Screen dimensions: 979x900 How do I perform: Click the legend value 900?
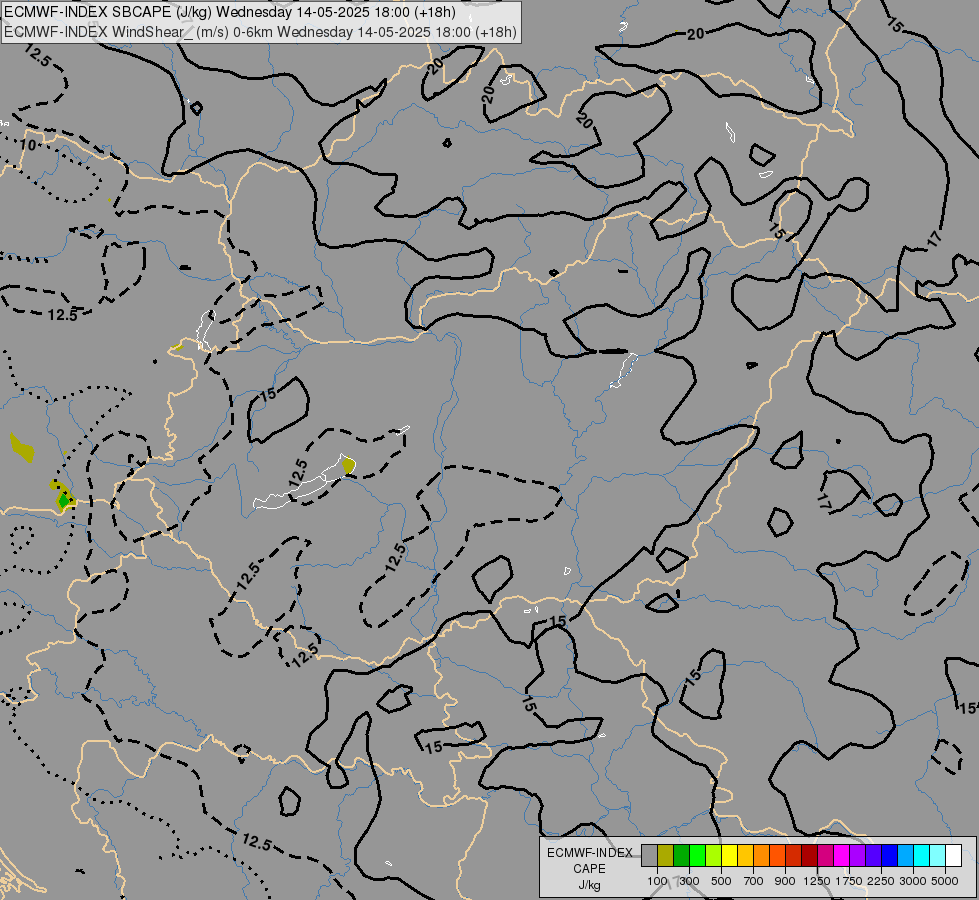pos(785,881)
